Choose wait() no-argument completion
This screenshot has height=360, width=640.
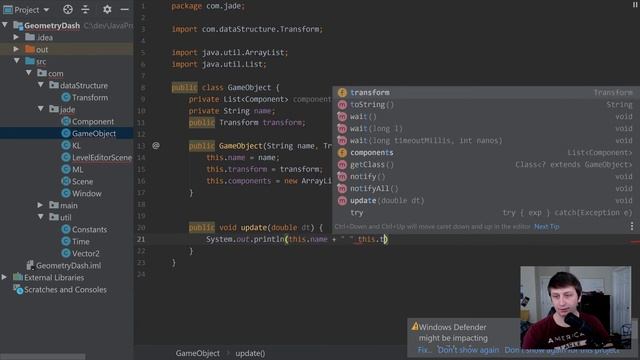[x=485, y=116]
